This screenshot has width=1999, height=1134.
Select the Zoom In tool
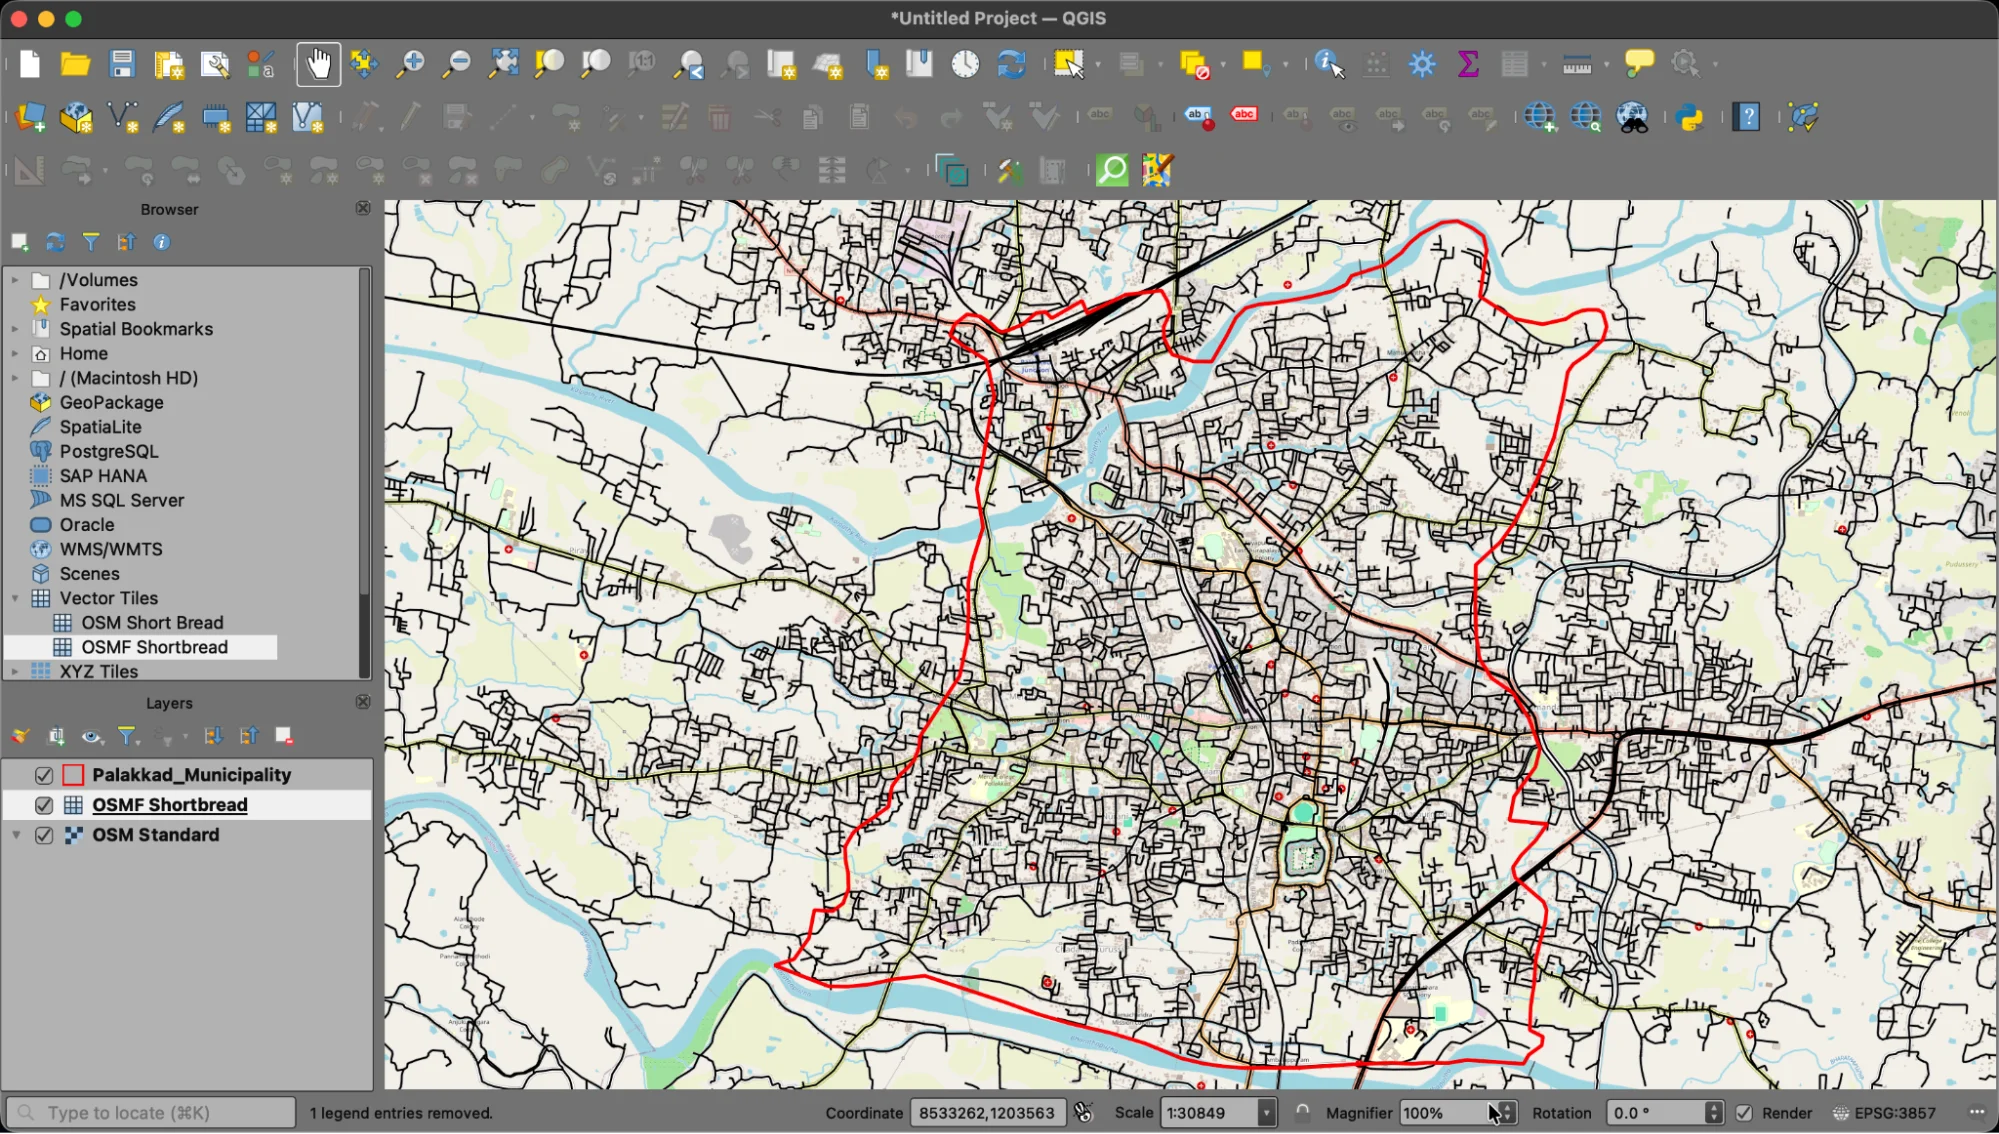tap(411, 63)
